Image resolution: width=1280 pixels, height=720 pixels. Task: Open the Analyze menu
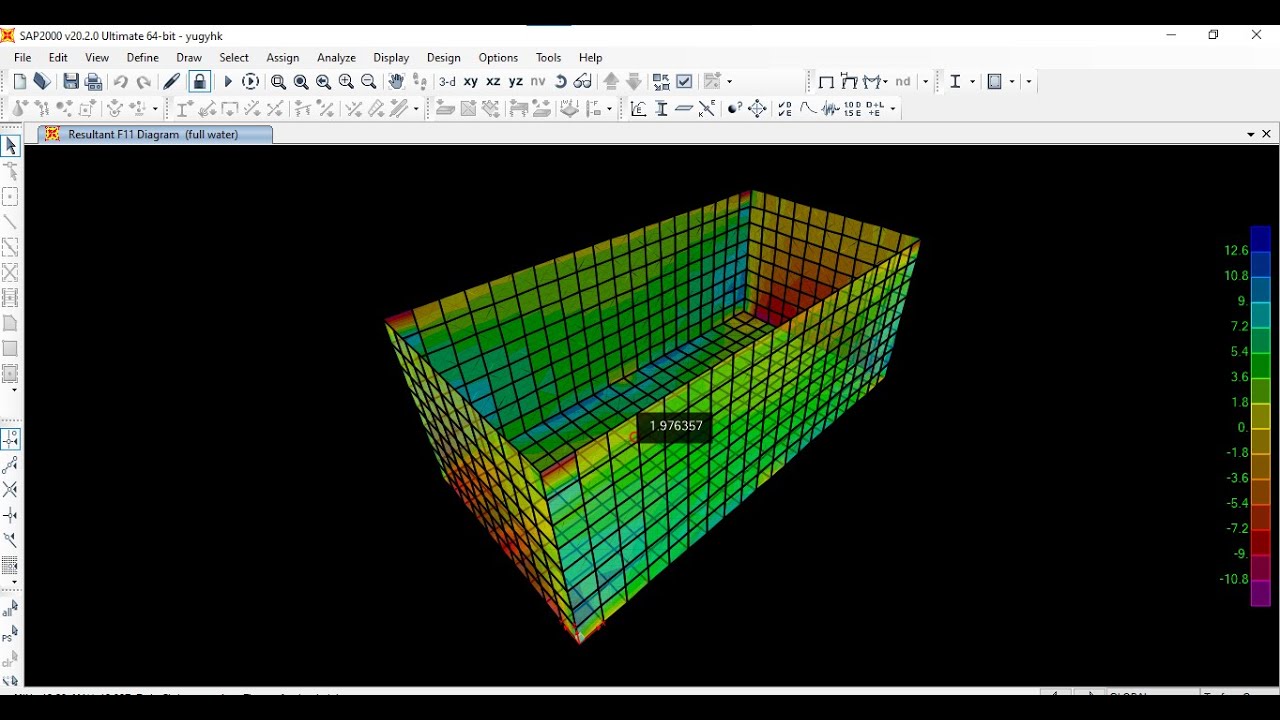[x=336, y=58]
